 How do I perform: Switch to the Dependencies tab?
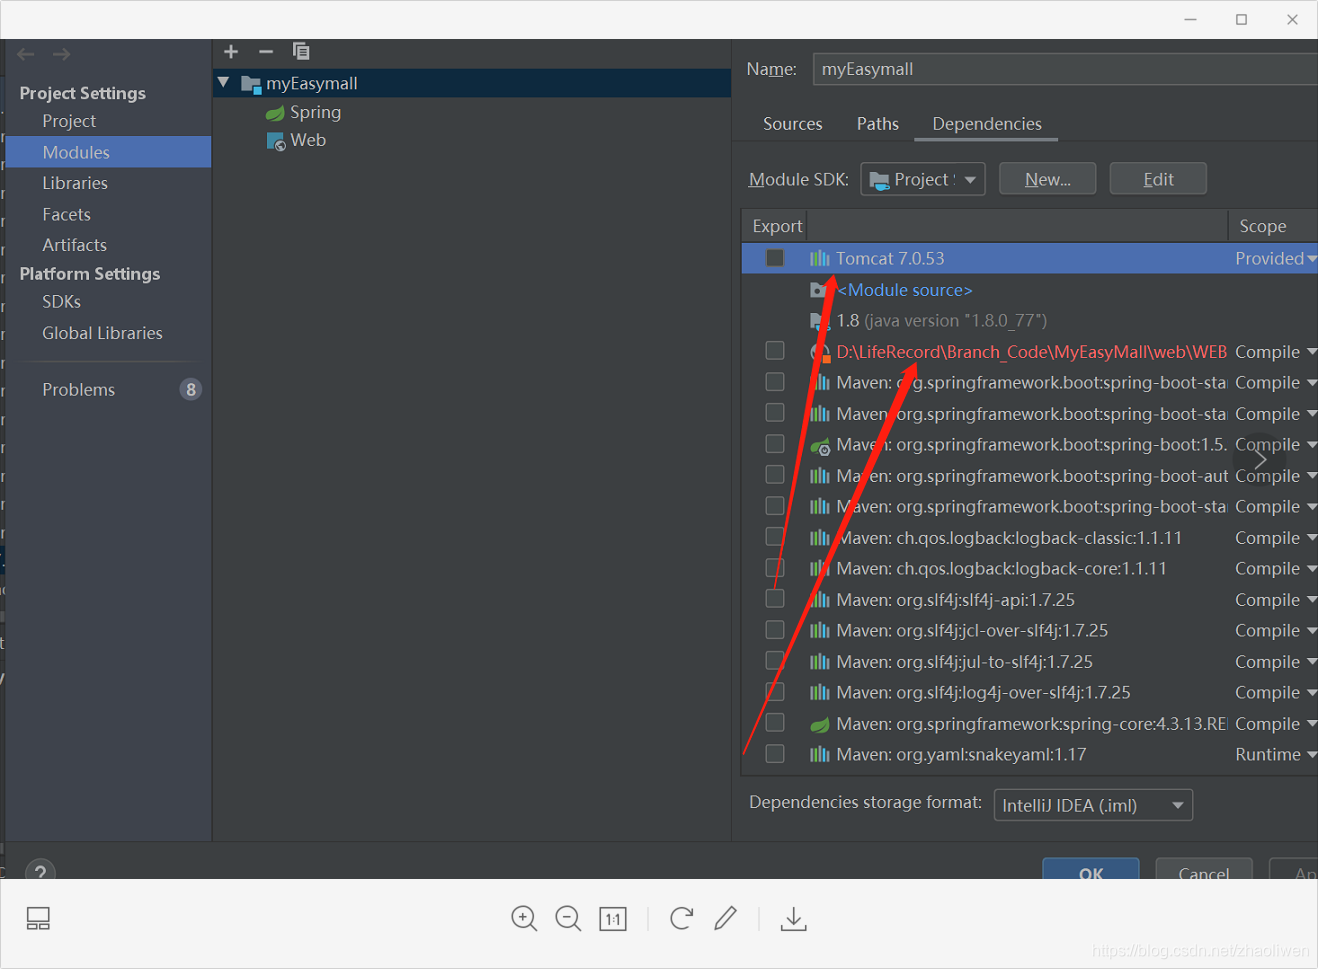(x=987, y=124)
